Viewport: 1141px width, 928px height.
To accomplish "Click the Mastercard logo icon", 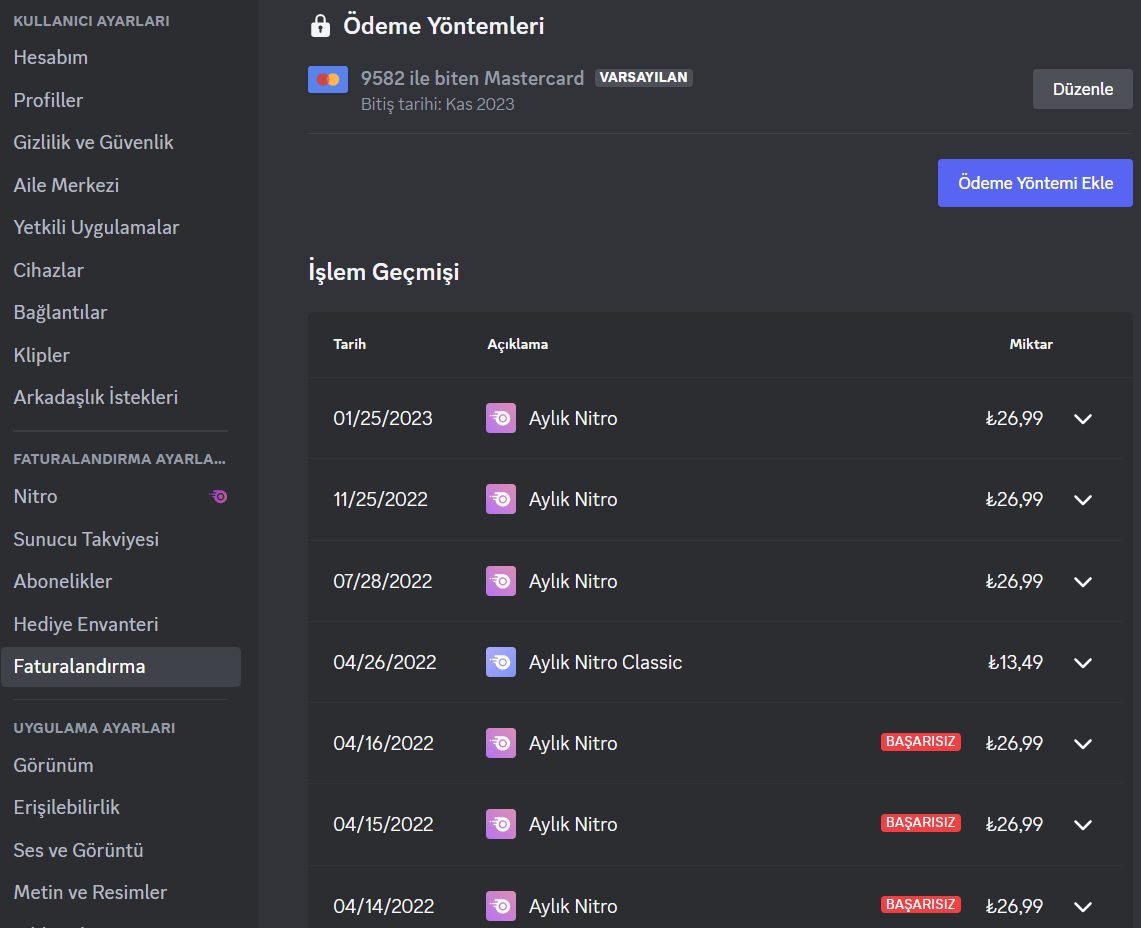I will pos(327,79).
